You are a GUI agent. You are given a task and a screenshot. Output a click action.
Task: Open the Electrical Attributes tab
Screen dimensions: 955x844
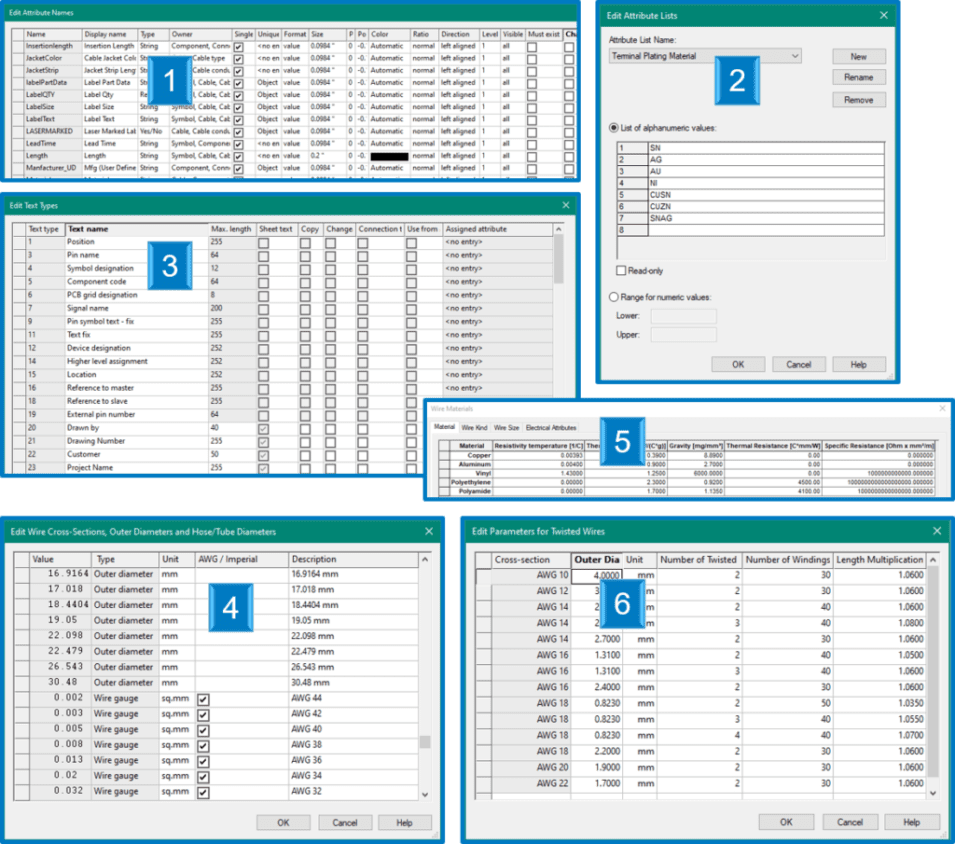[x=552, y=426]
